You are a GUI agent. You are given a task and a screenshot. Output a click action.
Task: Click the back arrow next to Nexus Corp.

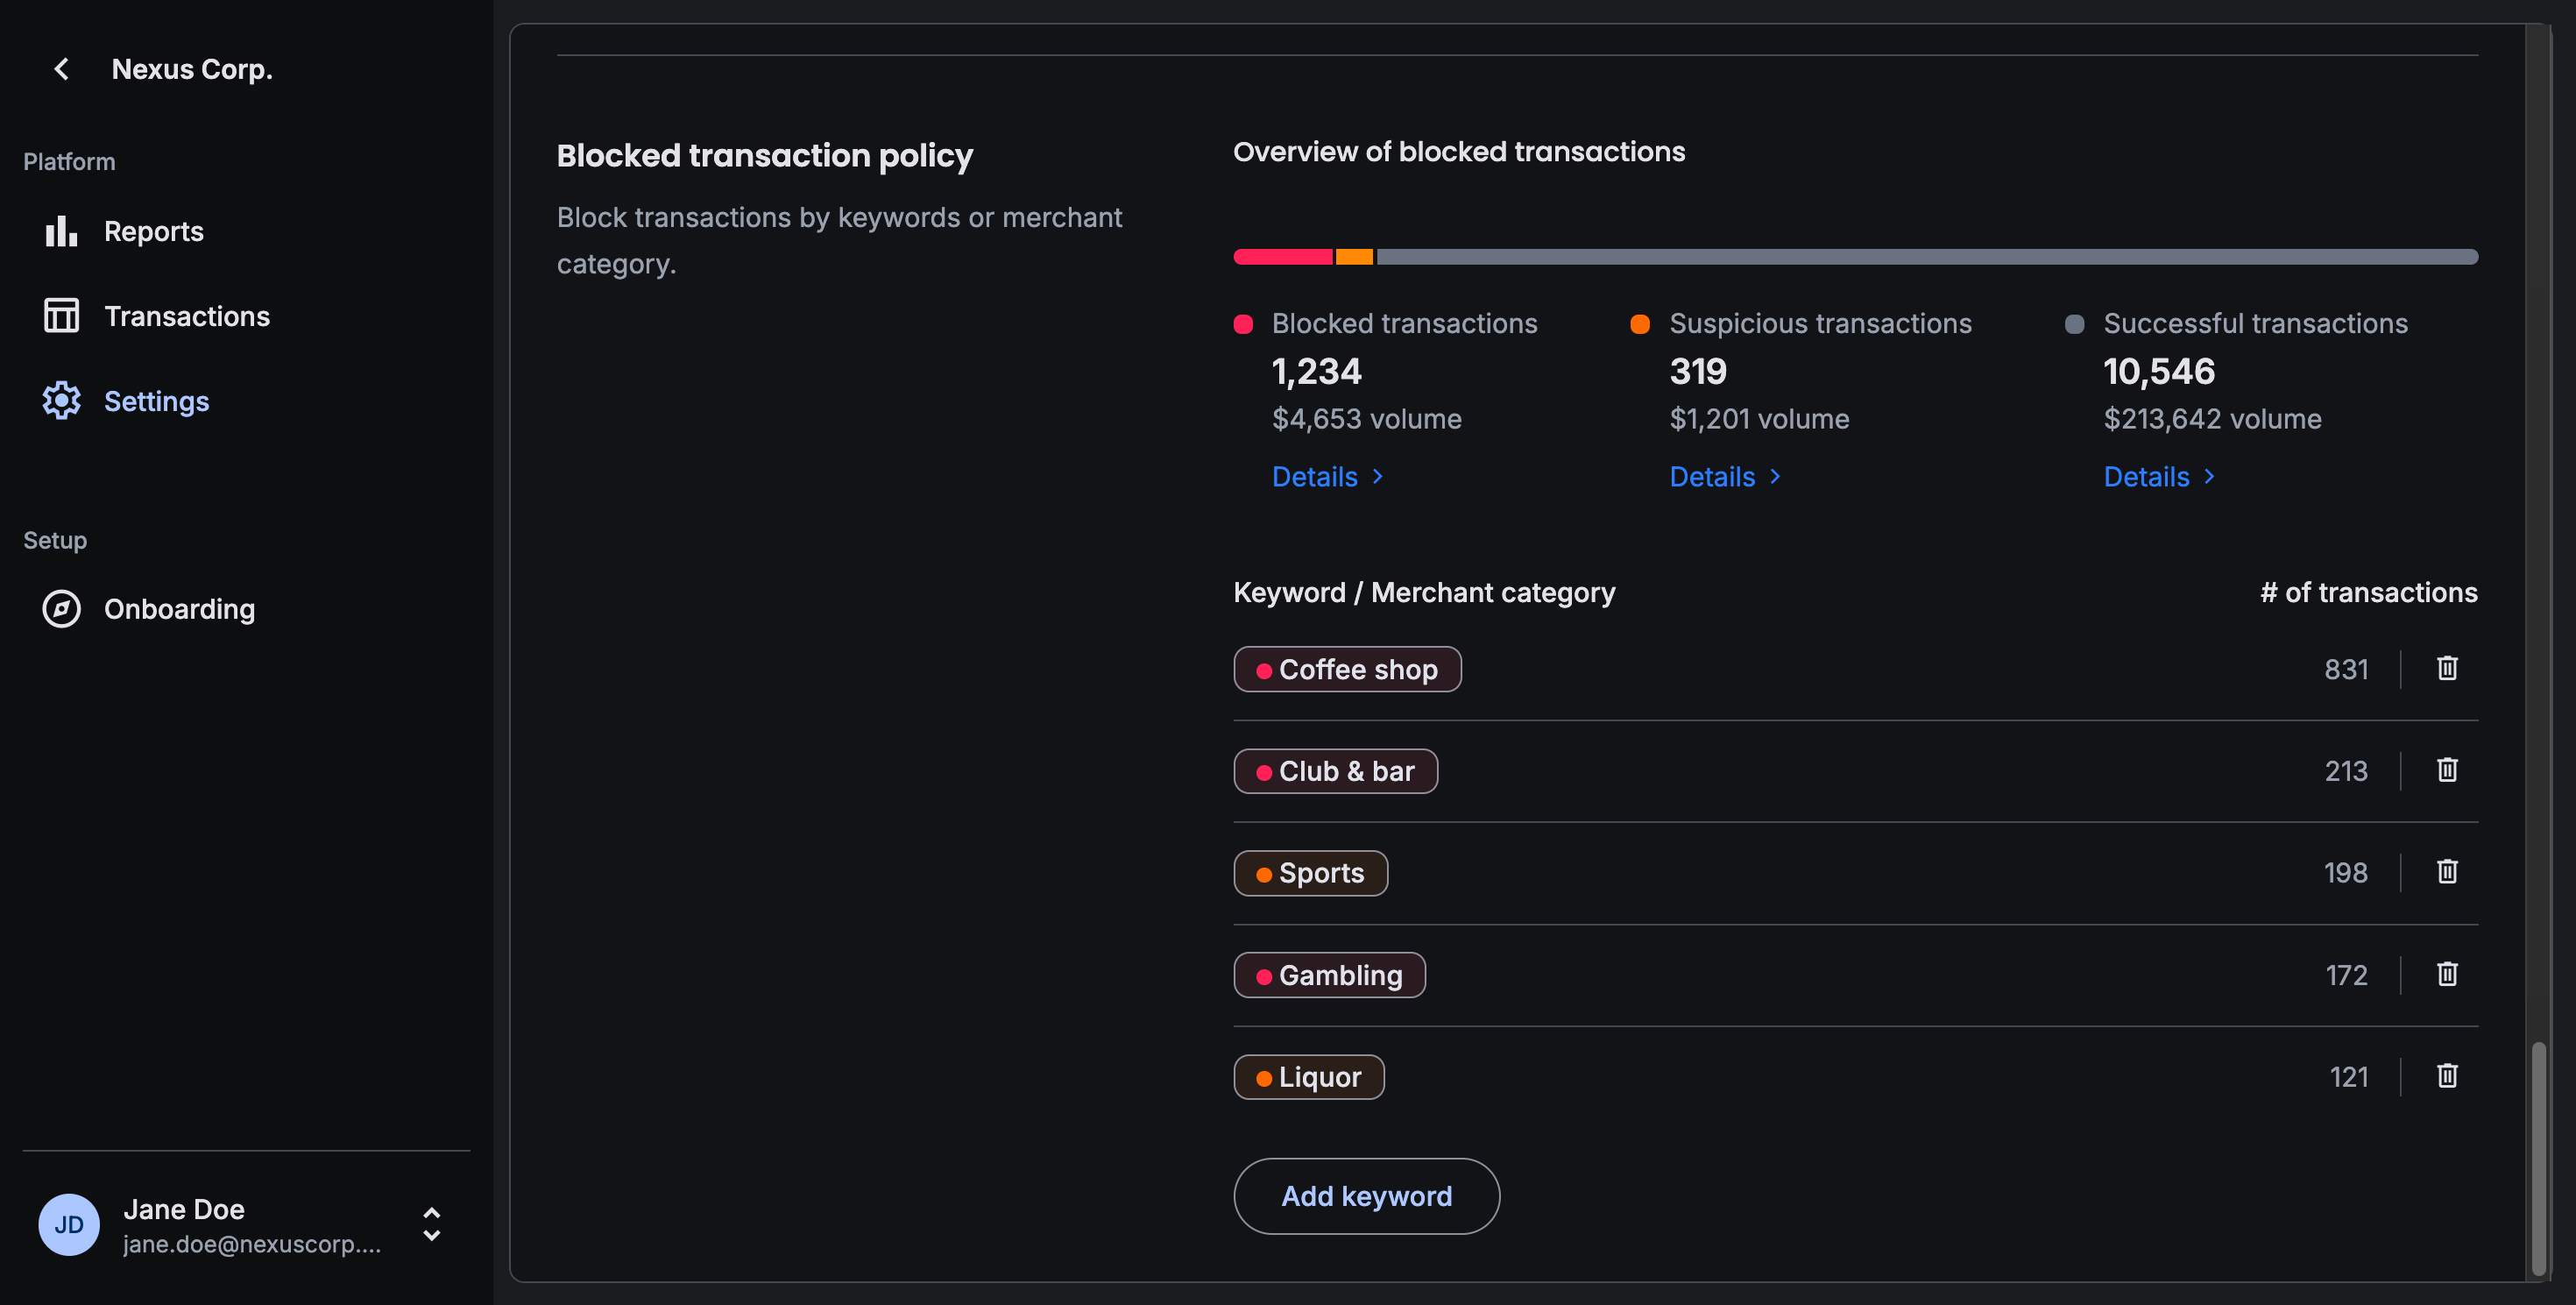pos(61,68)
